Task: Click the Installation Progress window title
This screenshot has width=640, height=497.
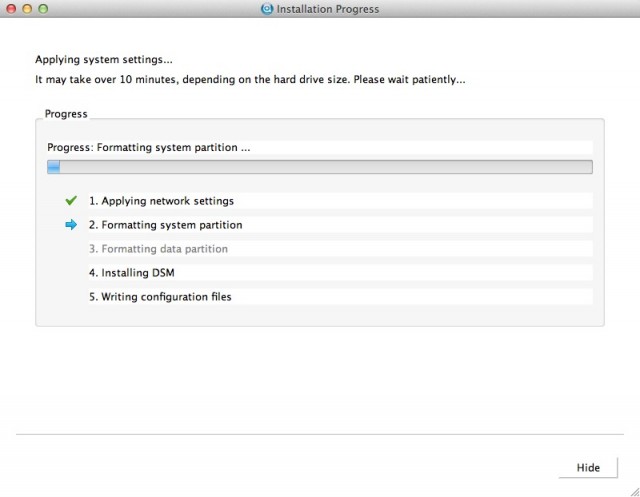Action: click(328, 9)
